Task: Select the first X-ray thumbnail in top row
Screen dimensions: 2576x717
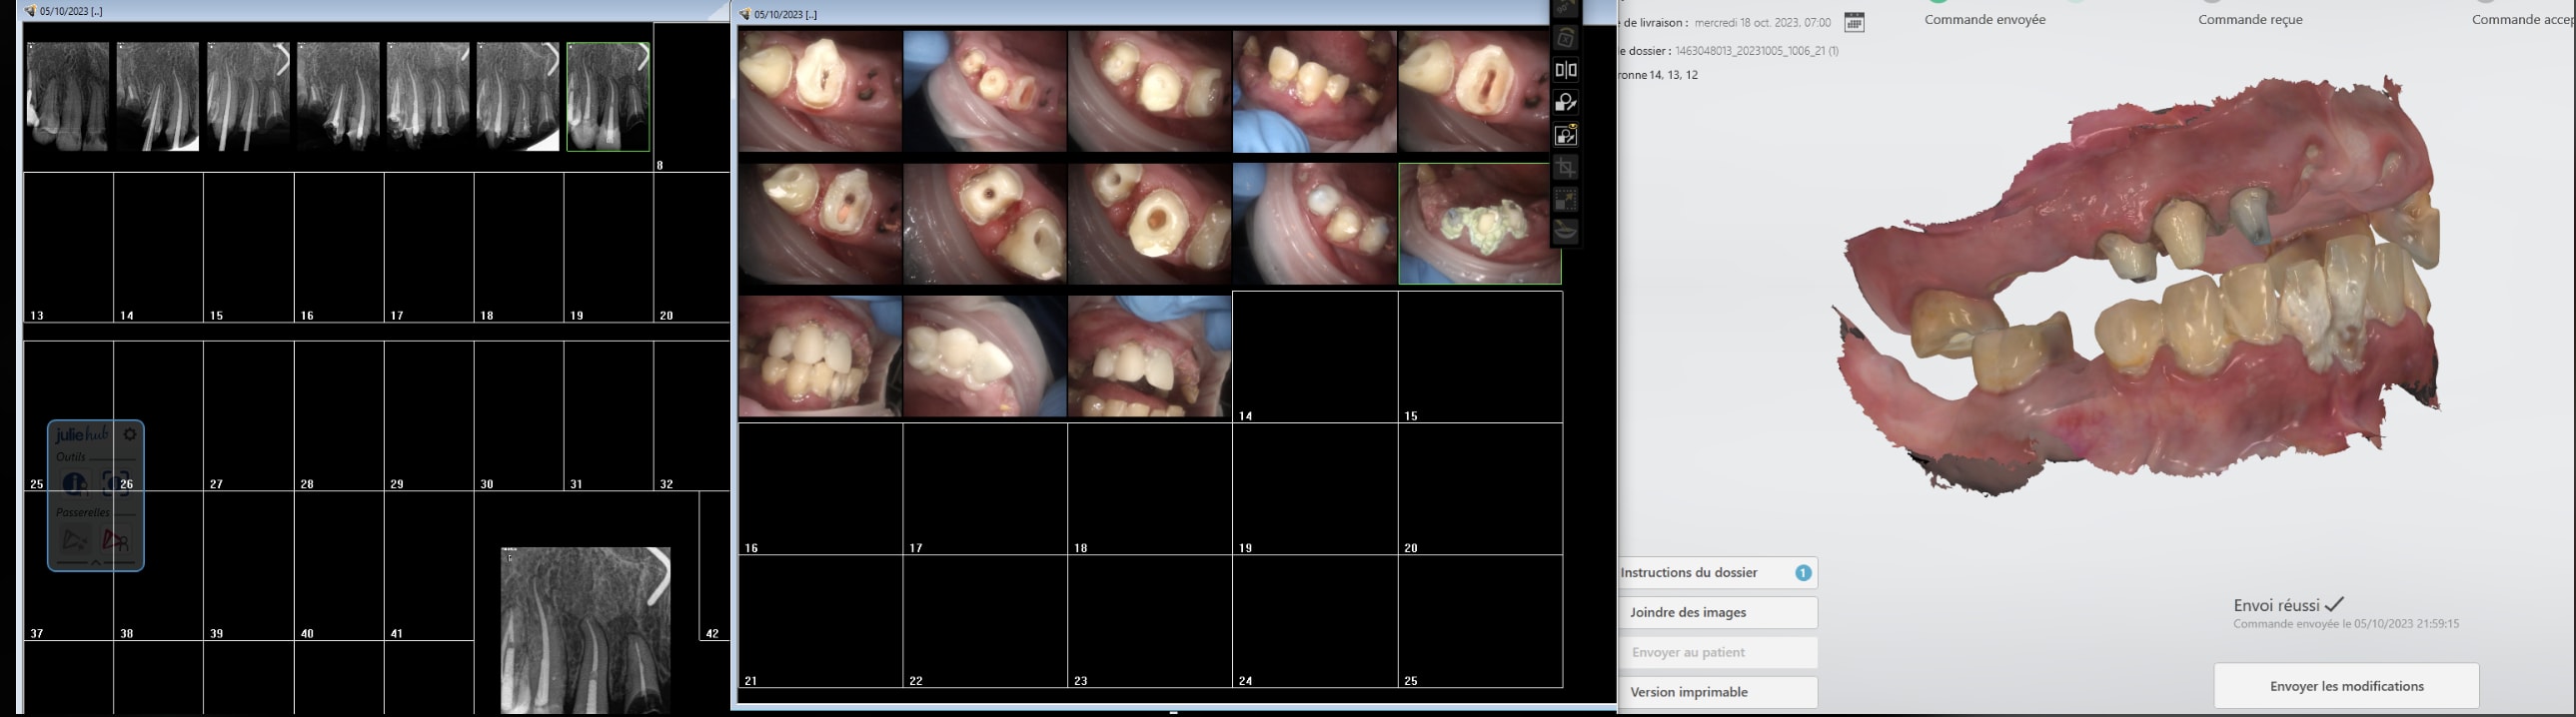Action: tap(68, 97)
